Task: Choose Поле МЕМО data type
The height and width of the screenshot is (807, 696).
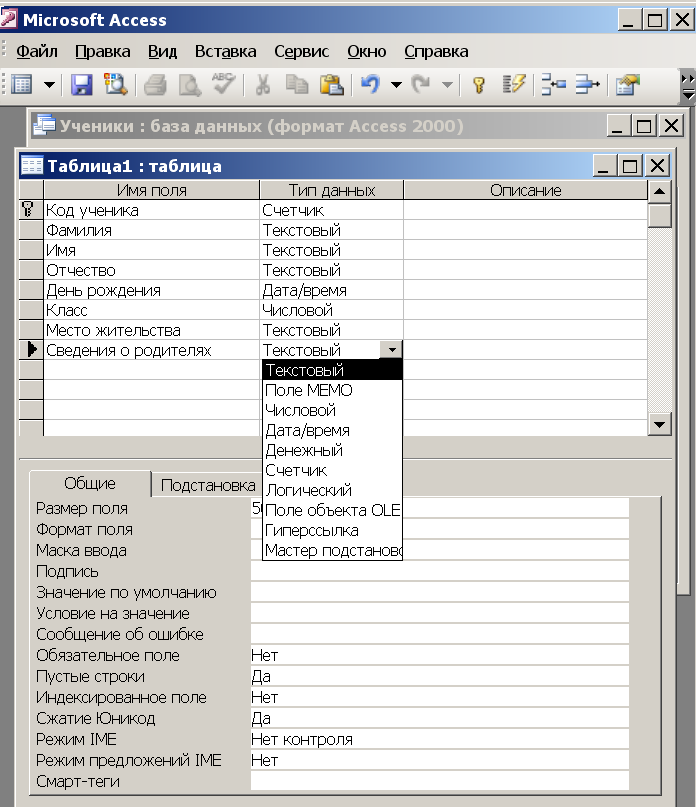Action: tap(332, 390)
